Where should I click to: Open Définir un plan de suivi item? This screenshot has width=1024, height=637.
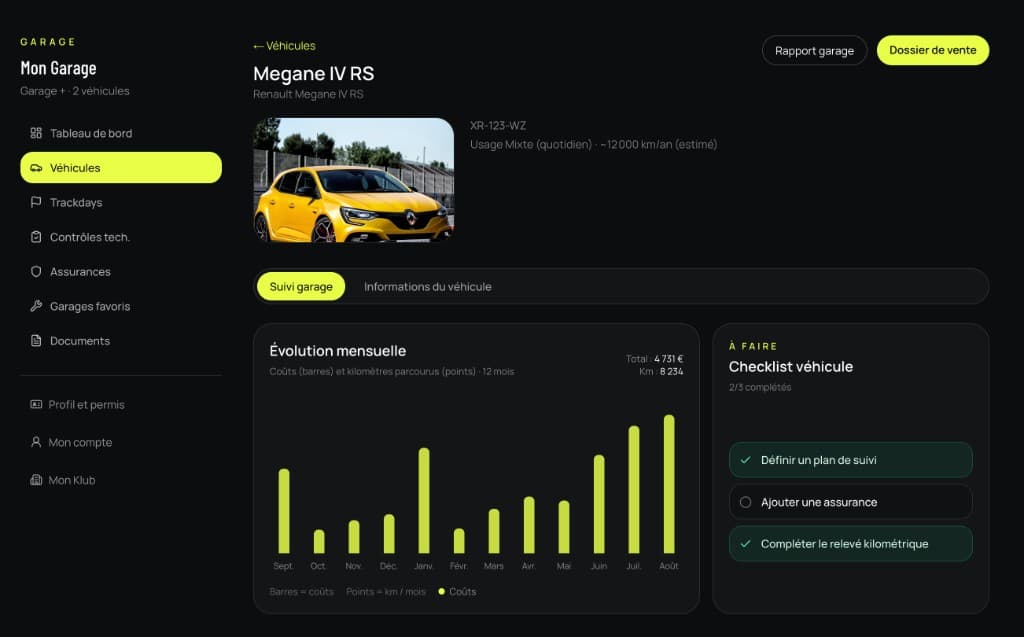point(850,460)
